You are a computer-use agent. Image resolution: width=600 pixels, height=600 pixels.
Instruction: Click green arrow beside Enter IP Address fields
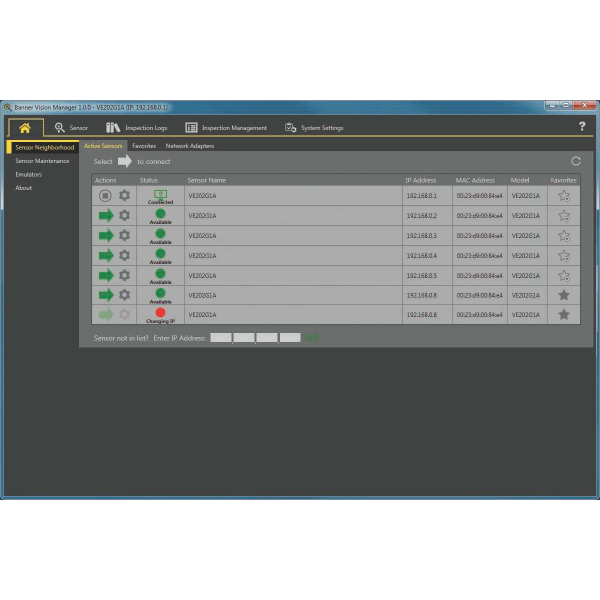click(313, 338)
